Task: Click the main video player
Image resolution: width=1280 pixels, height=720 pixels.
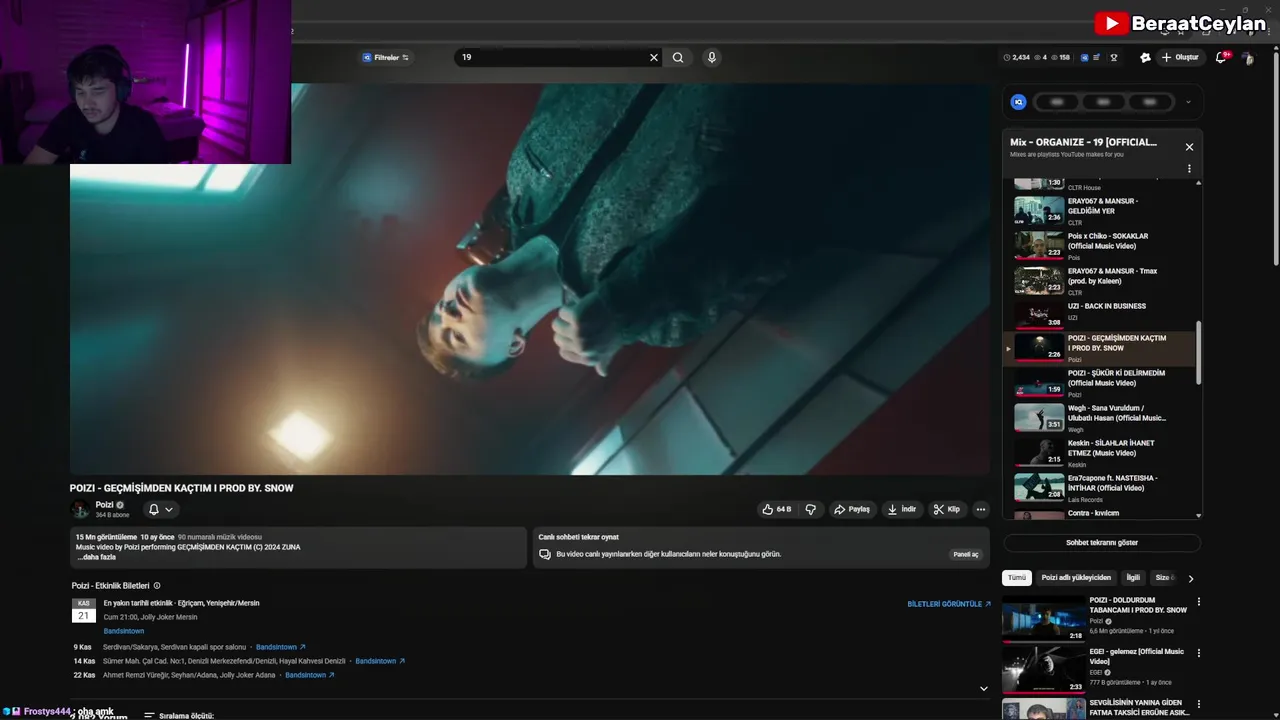Action: 530,278
